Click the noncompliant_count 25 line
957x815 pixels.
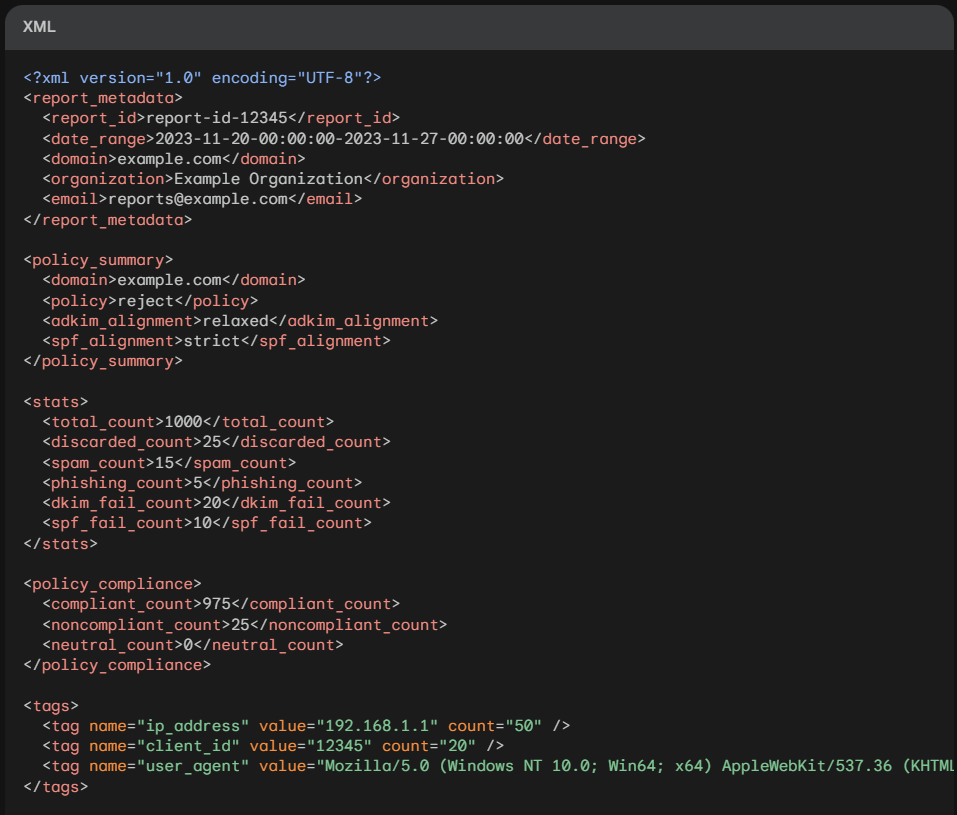pyautogui.click(x=245, y=625)
